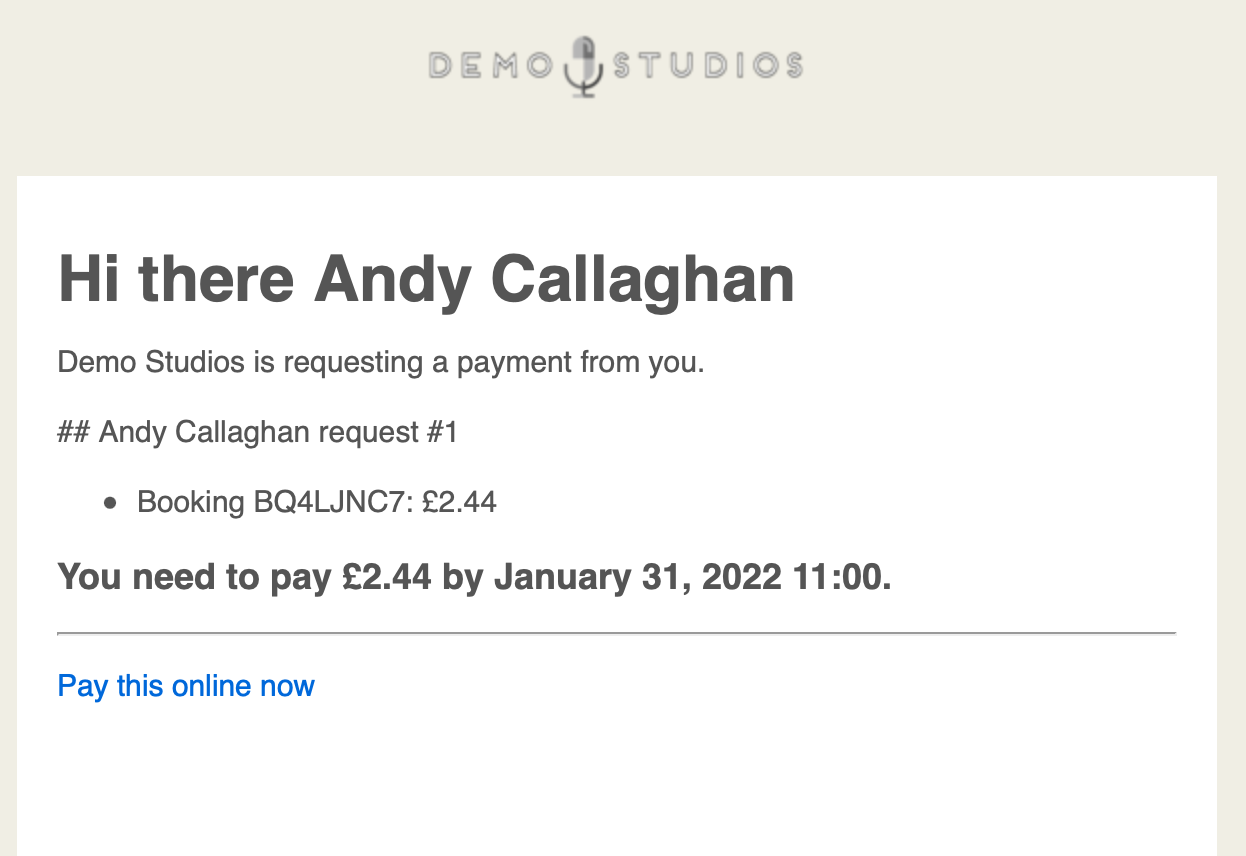Image resolution: width=1246 pixels, height=856 pixels.
Task: Click the word DEMO in the header logo
Action: (x=491, y=66)
